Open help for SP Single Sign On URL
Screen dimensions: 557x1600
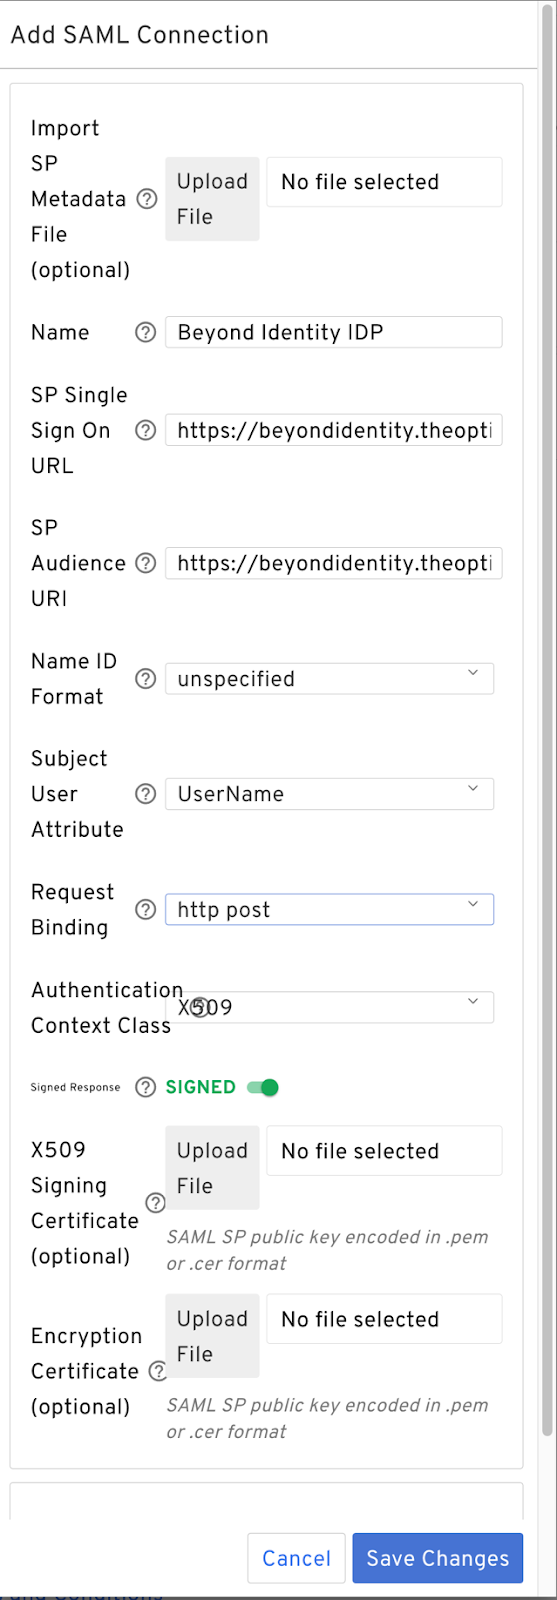tap(146, 430)
